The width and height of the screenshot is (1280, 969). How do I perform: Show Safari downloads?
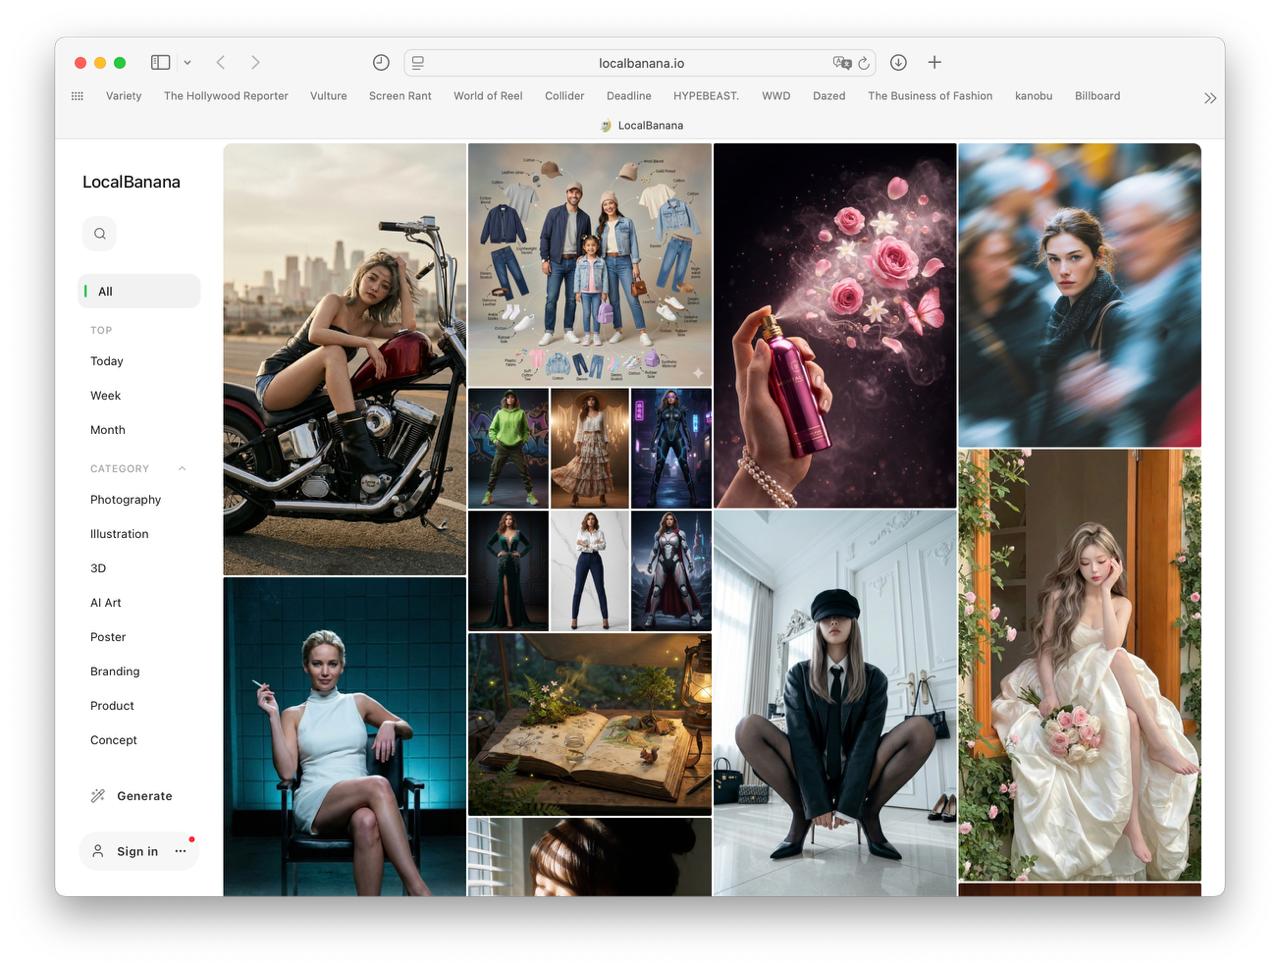click(x=898, y=62)
